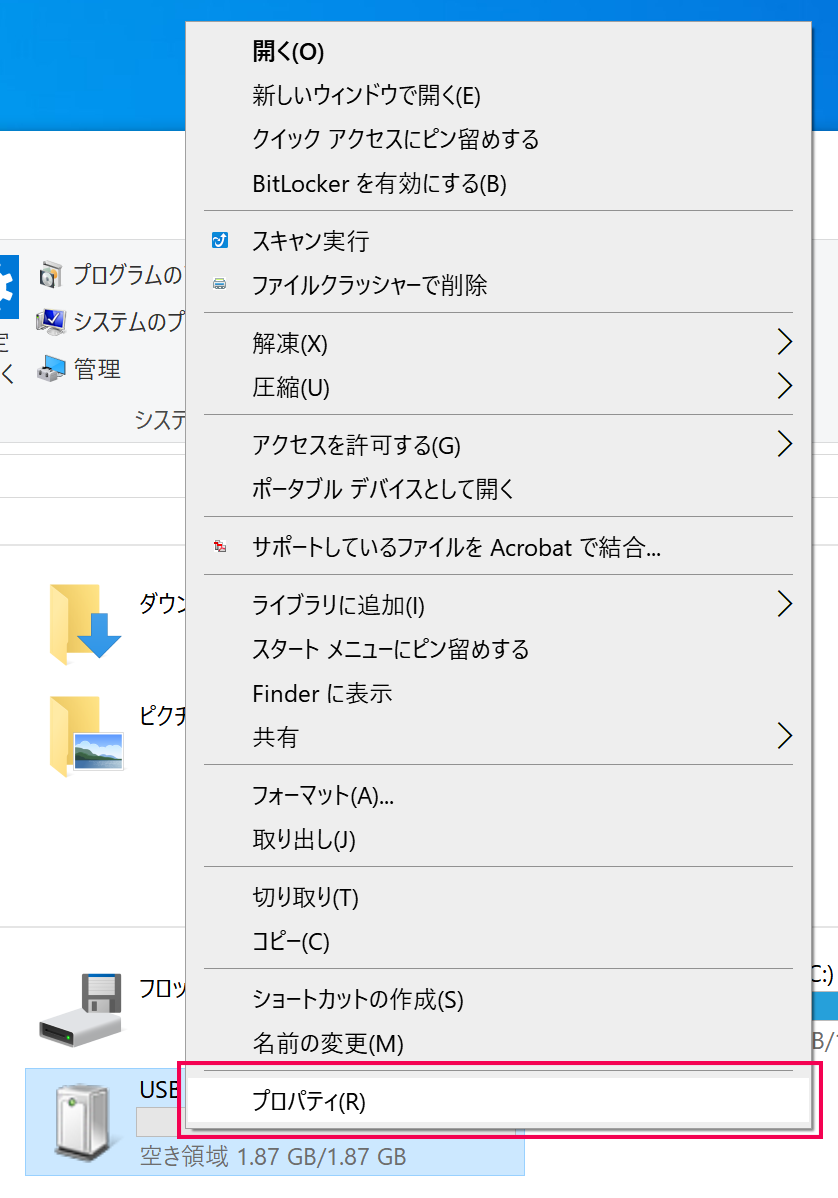Click the USB drive name label
The height and width of the screenshot is (1198, 838).
point(159,1090)
